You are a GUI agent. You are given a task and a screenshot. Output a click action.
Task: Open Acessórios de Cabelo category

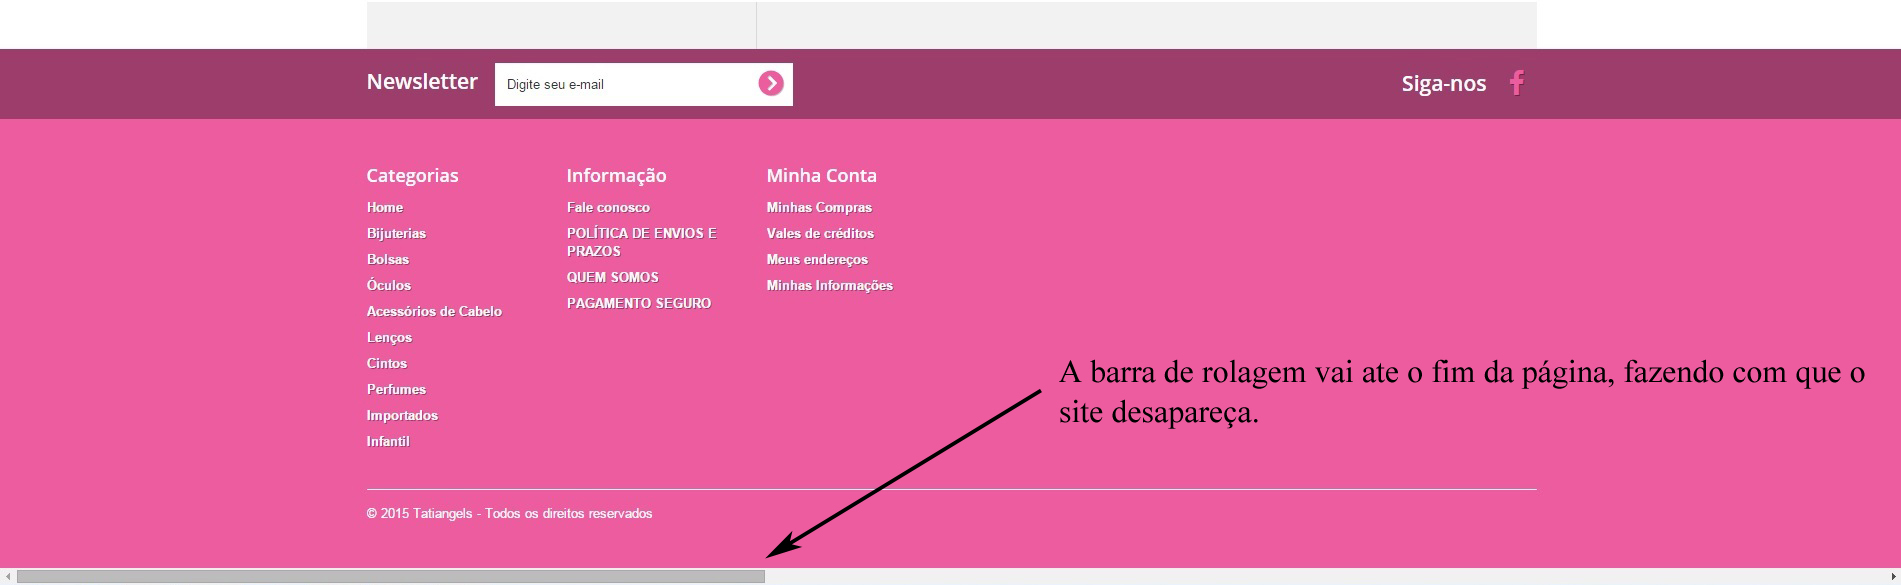[434, 311]
